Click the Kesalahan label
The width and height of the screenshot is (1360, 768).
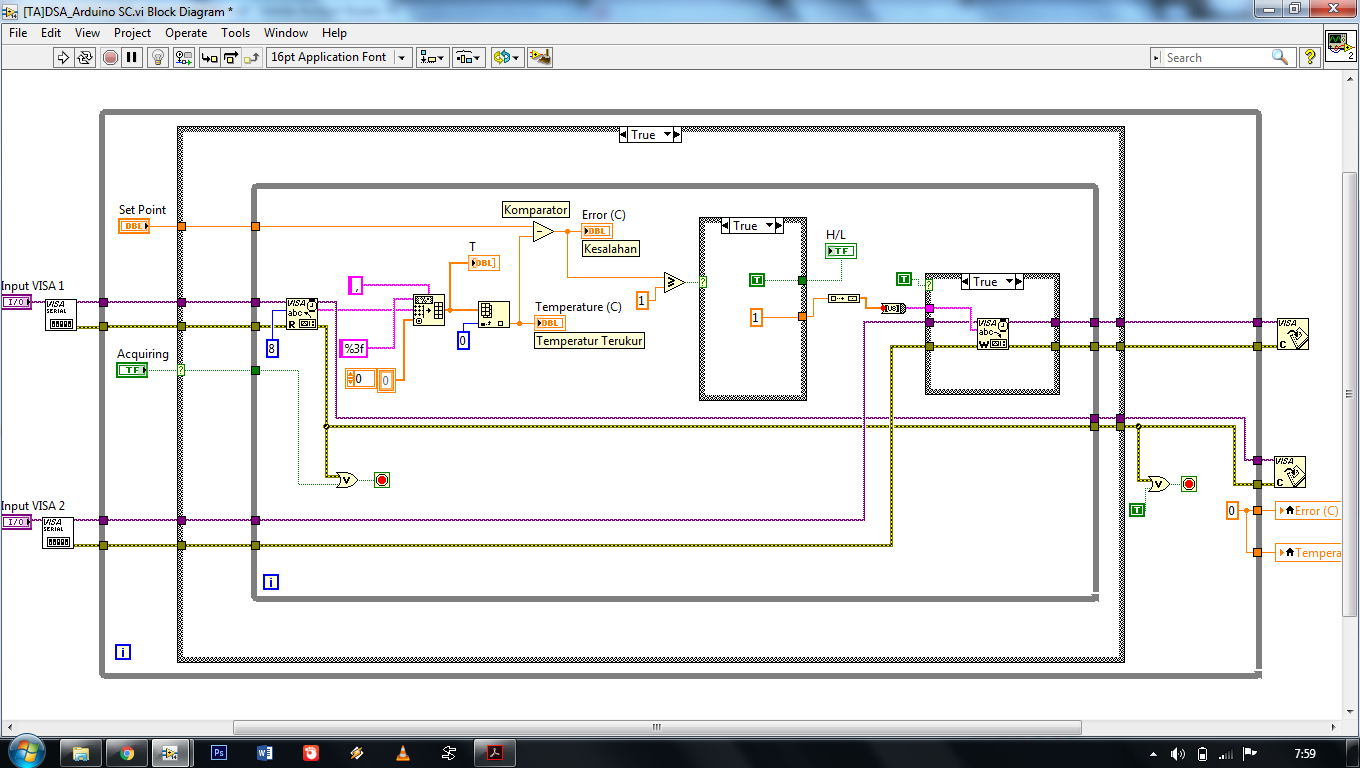pos(611,249)
